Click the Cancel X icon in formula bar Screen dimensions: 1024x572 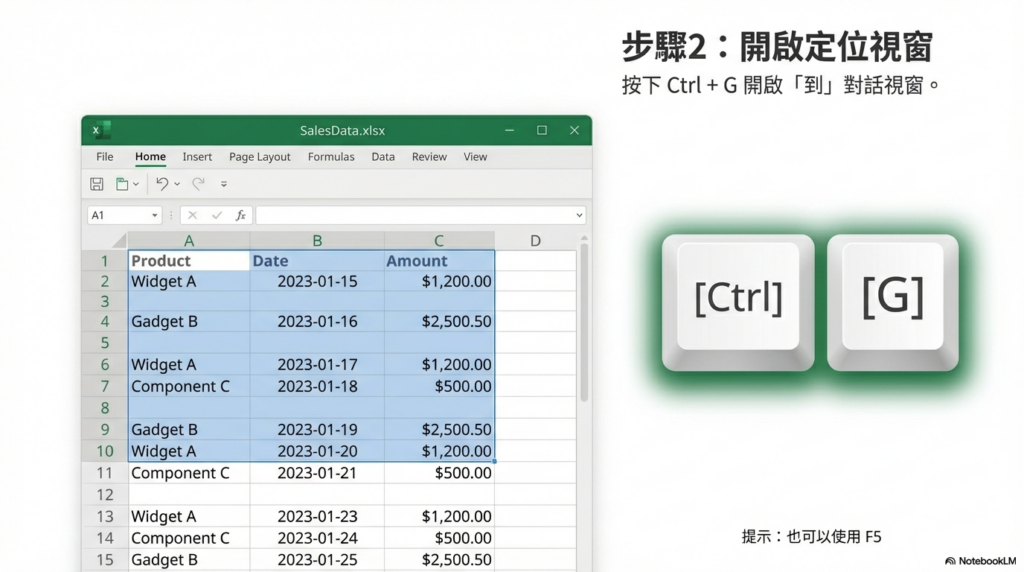point(192,215)
